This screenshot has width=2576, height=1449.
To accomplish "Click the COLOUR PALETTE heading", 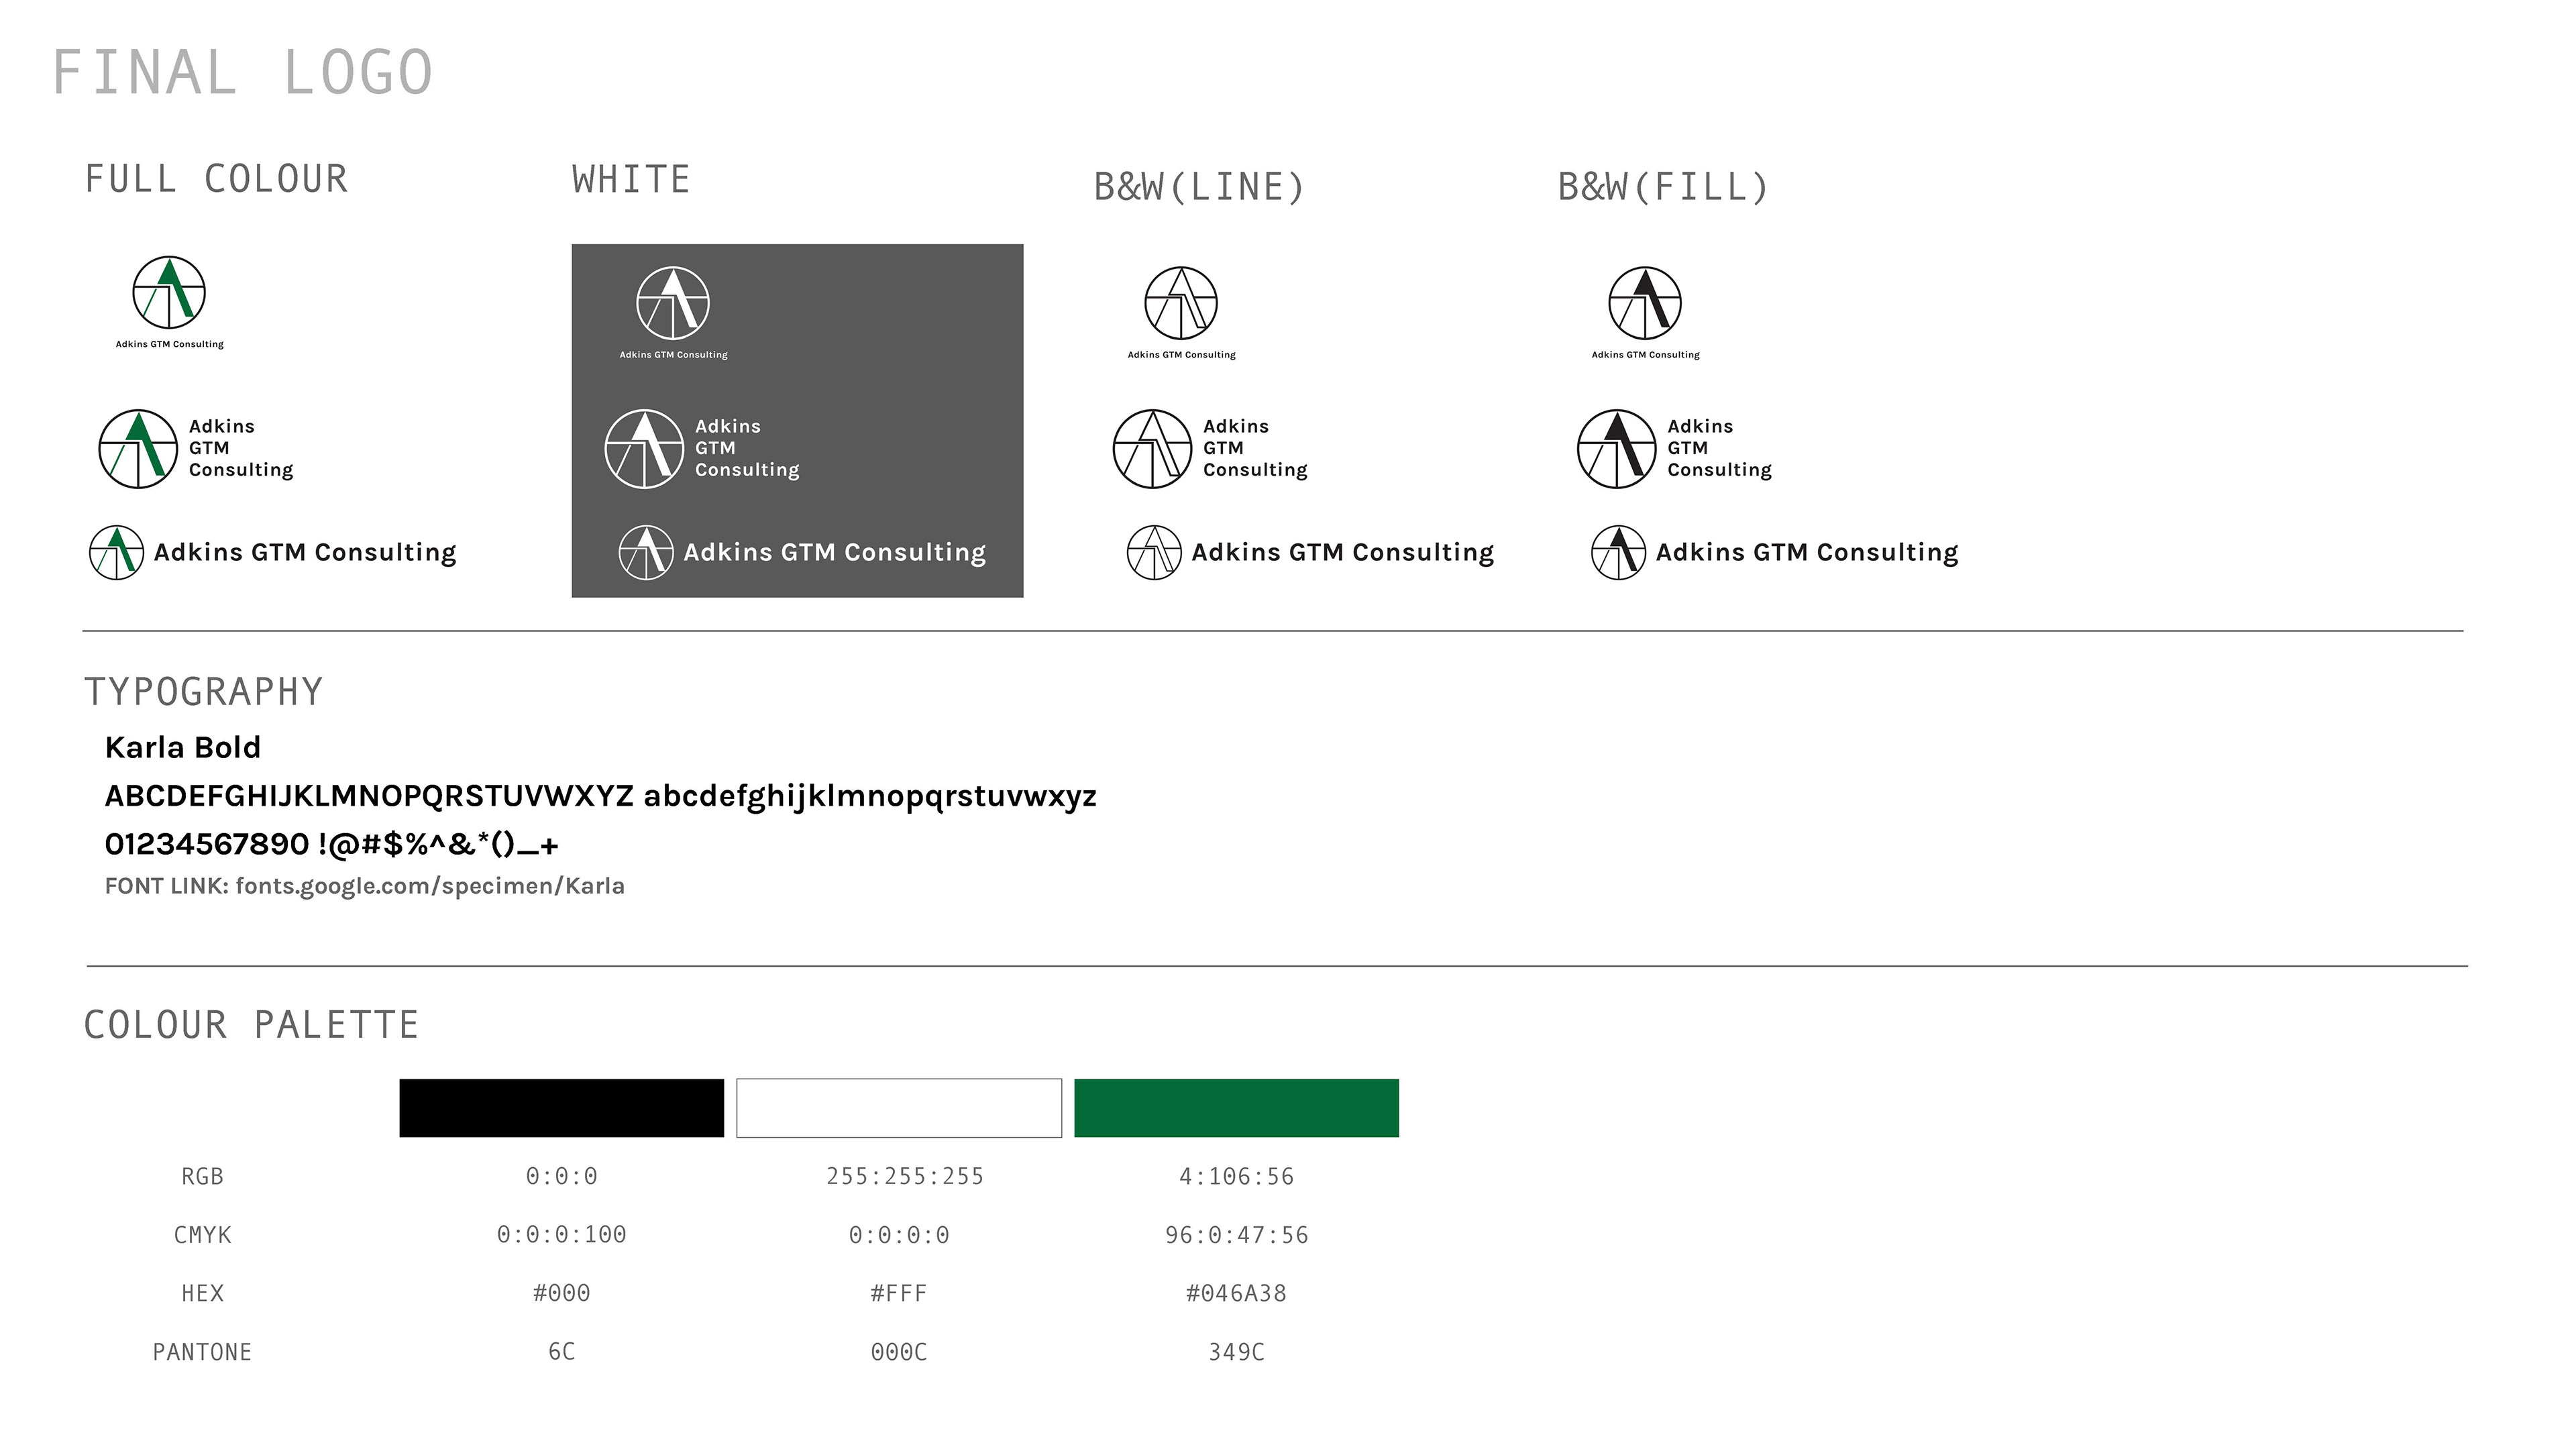I will 251,1025.
